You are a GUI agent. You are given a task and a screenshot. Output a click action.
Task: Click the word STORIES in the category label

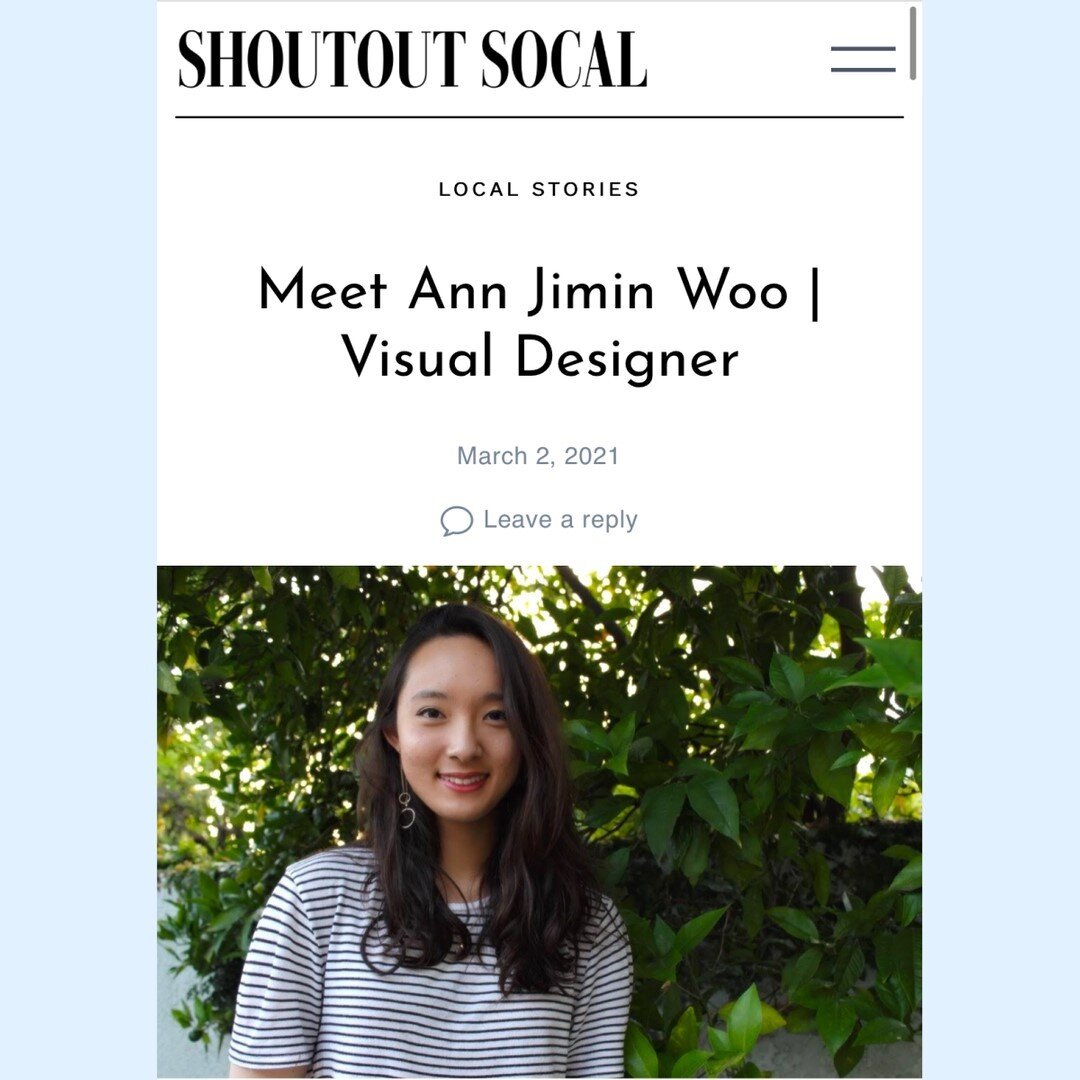click(x=585, y=189)
